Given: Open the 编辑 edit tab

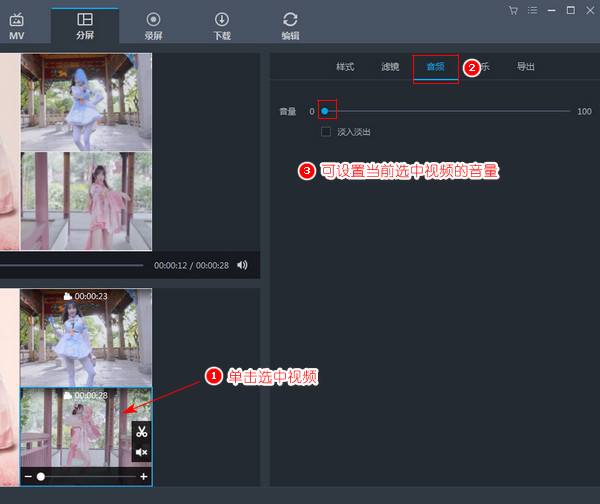Looking at the screenshot, I should tap(290, 27).
